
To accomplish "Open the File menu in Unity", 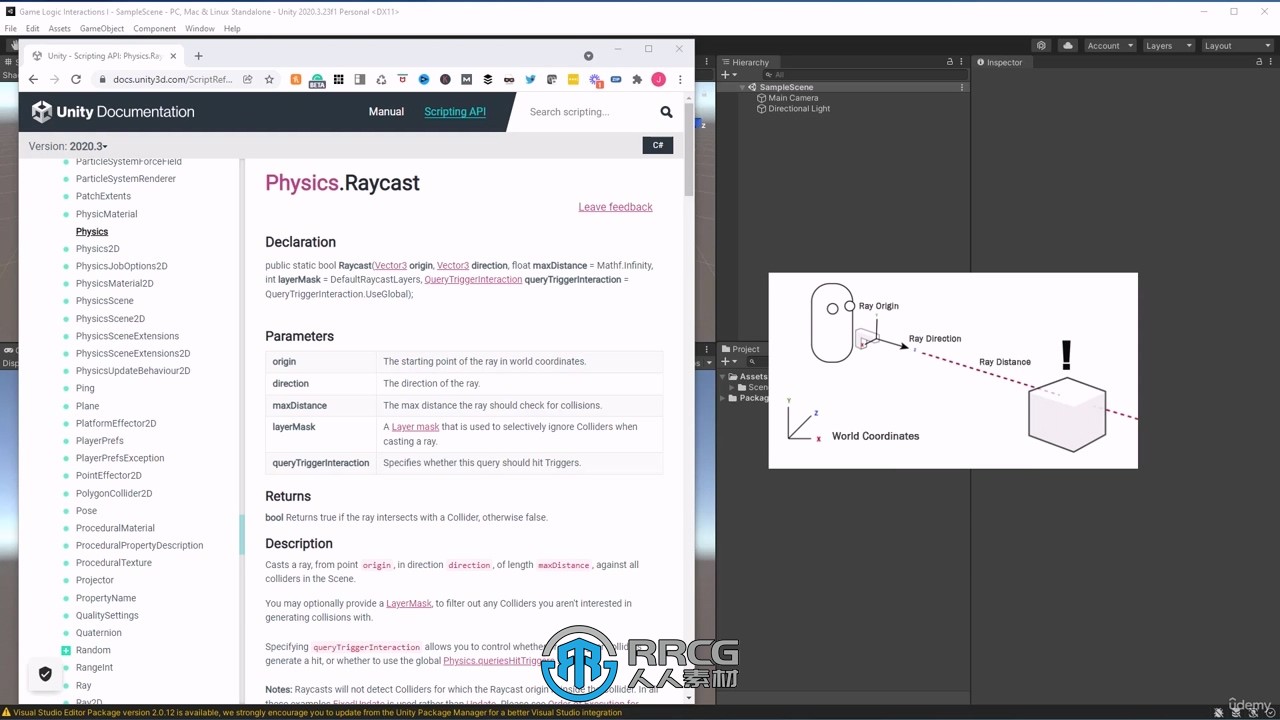I will click(x=11, y=29).
